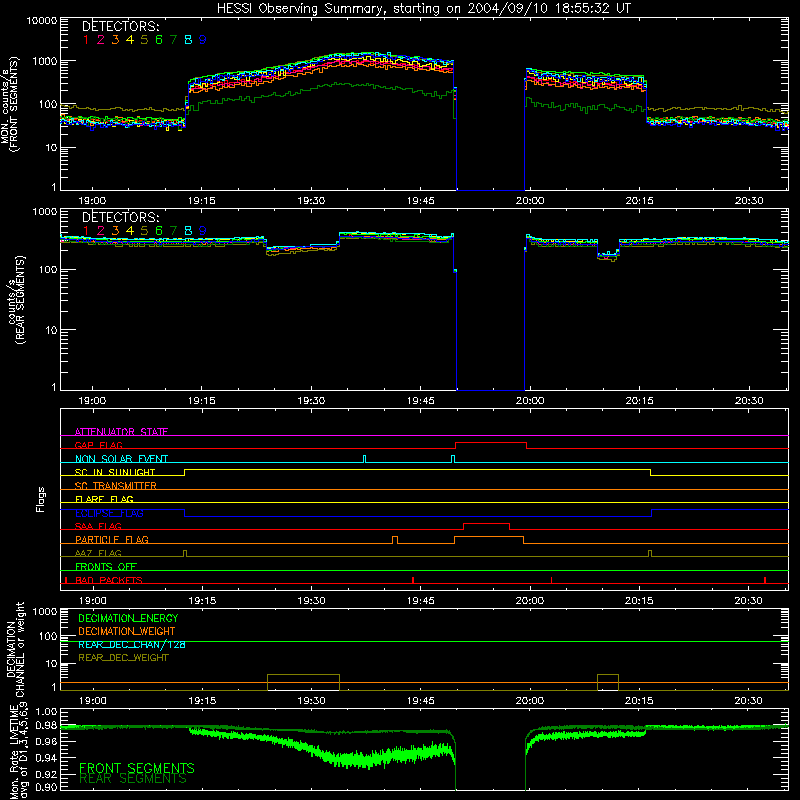Click the BAD_PACKETS red tick near 20:30

point(765,580)
